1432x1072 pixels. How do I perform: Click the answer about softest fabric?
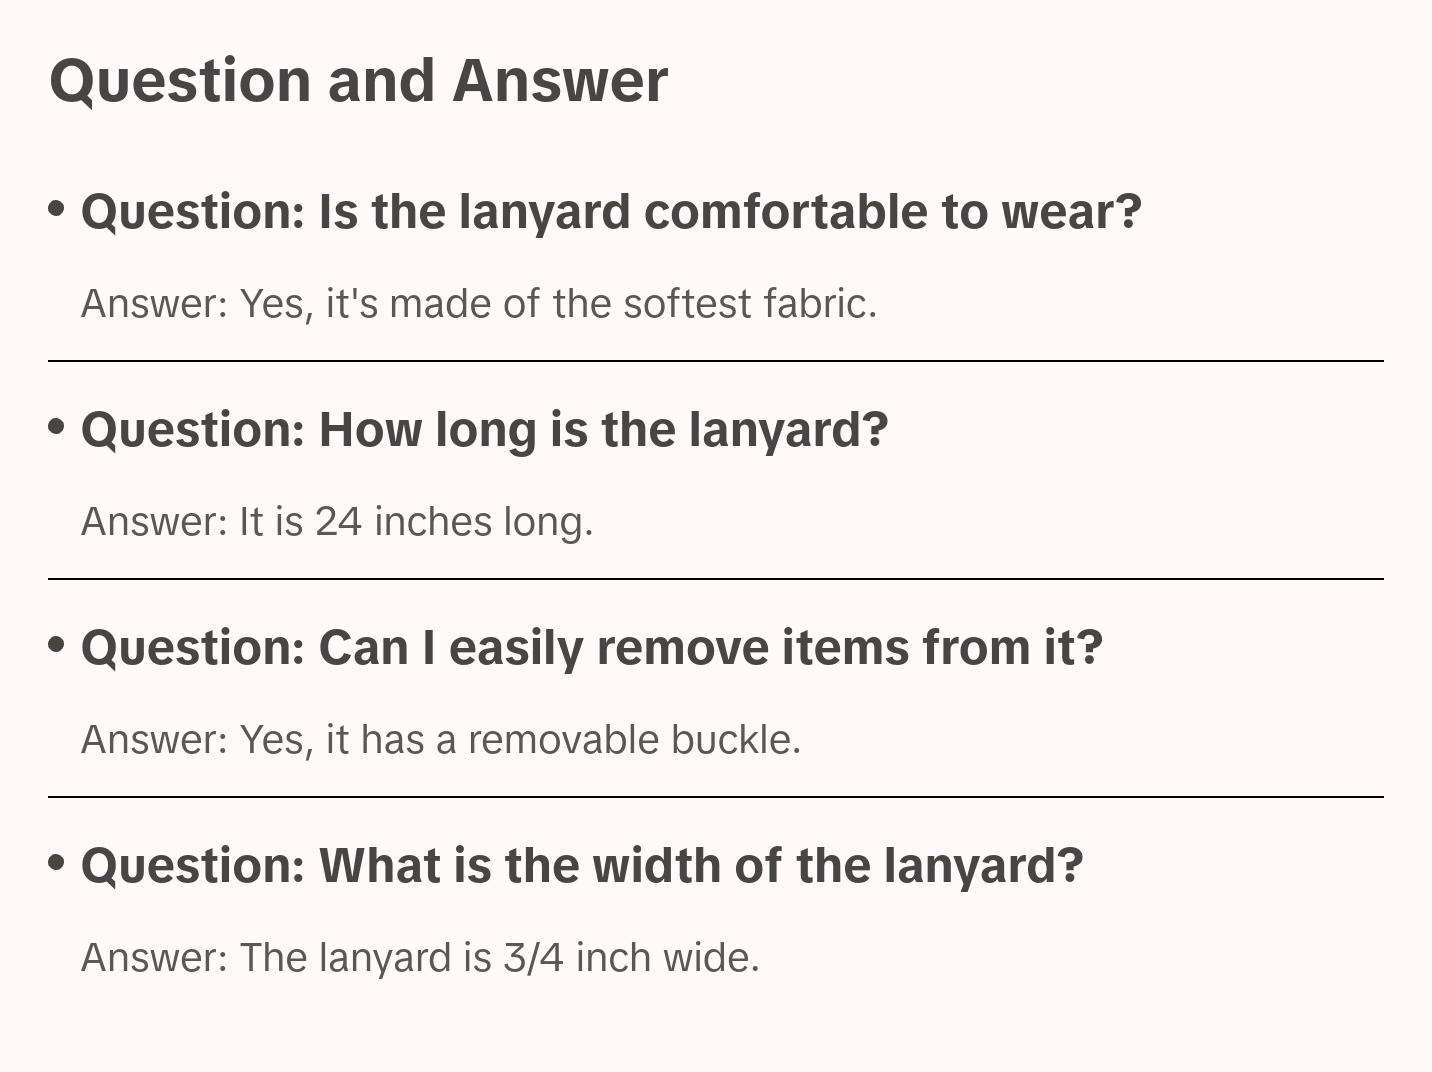coord(478,304)
